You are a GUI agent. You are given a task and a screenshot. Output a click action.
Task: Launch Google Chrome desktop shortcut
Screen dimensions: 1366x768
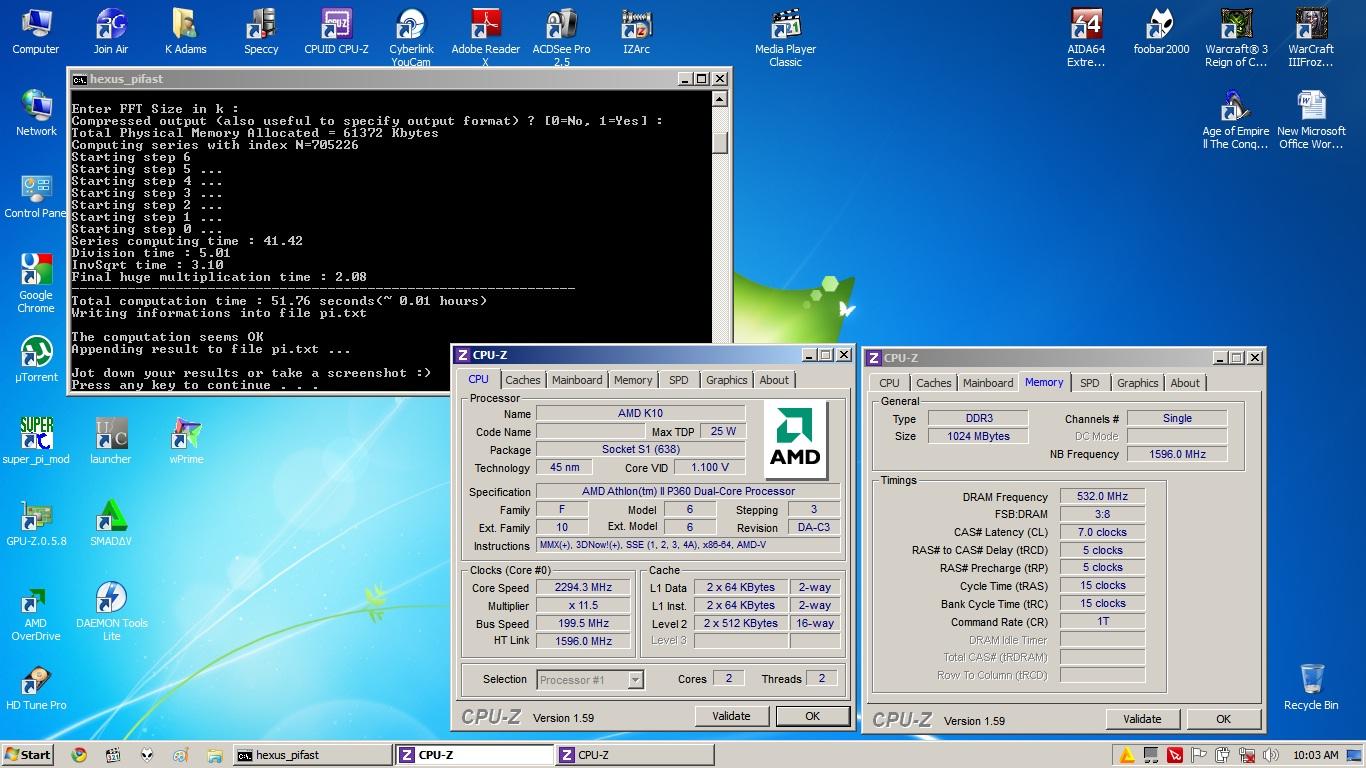click(36, 283)
